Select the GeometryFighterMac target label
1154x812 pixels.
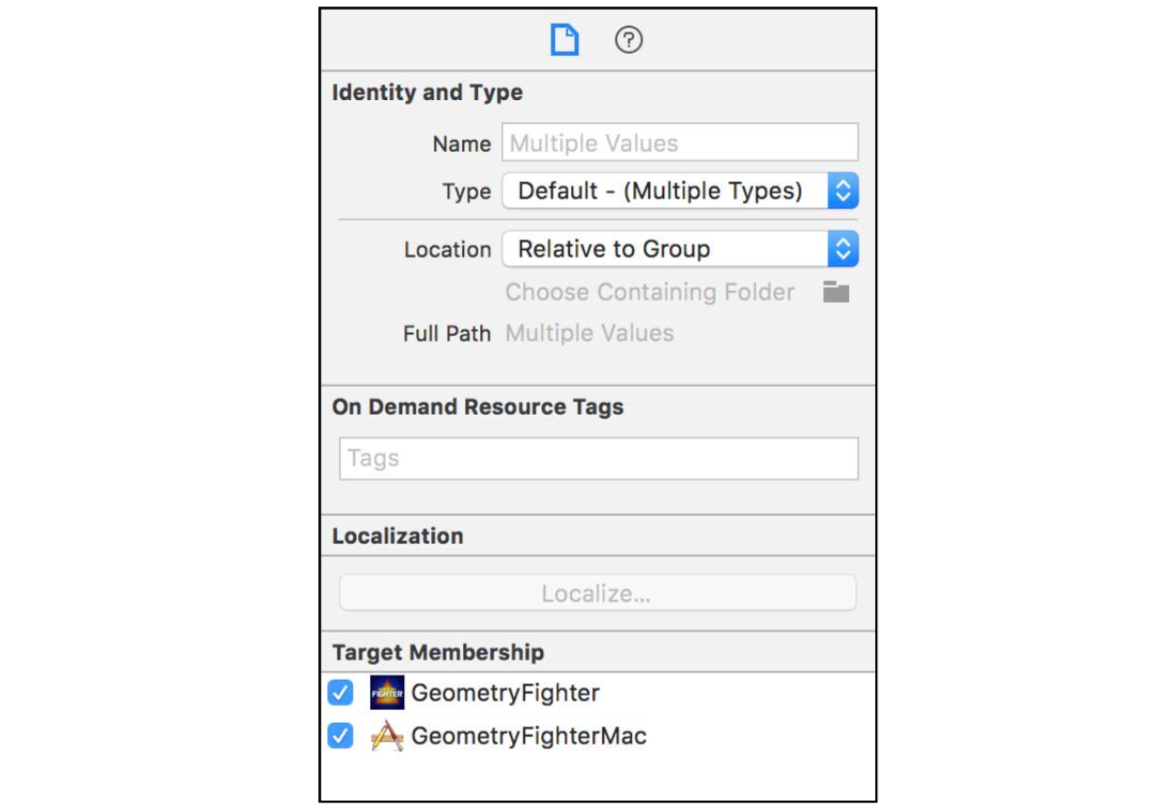pos(529,736)
